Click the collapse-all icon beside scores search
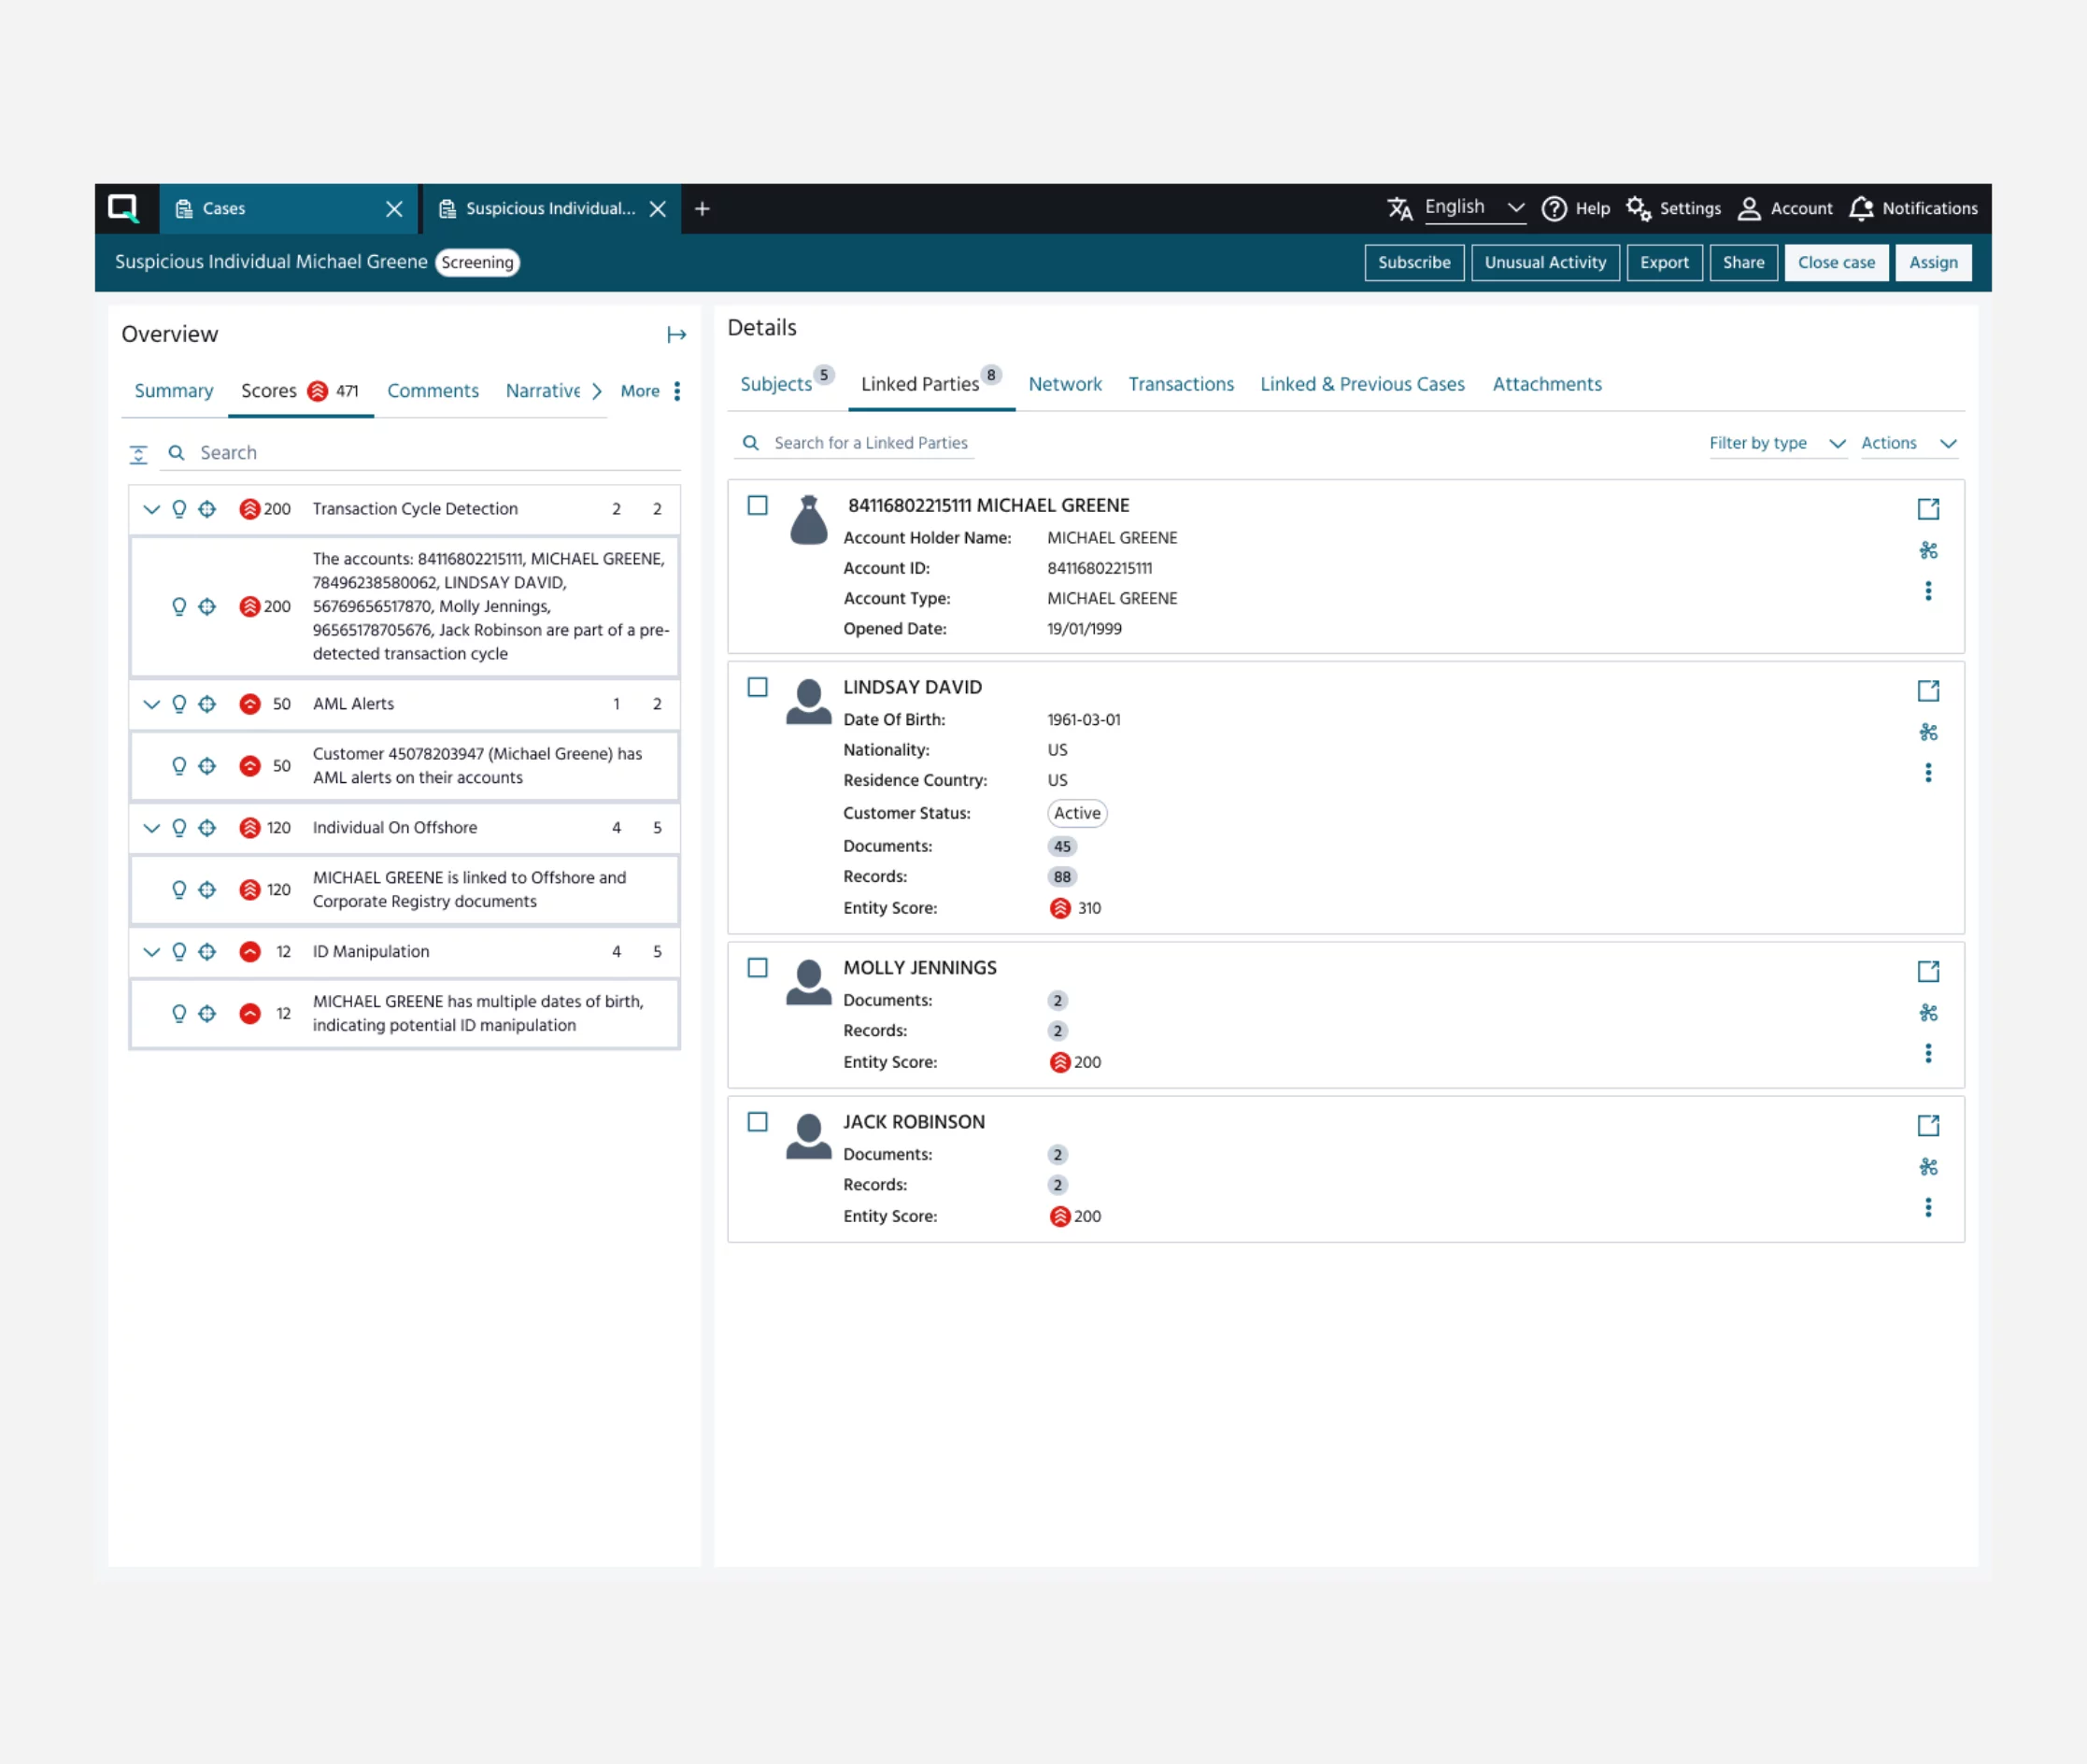The height and width of the screenshot is (1764, 2087). pos(139,454)
